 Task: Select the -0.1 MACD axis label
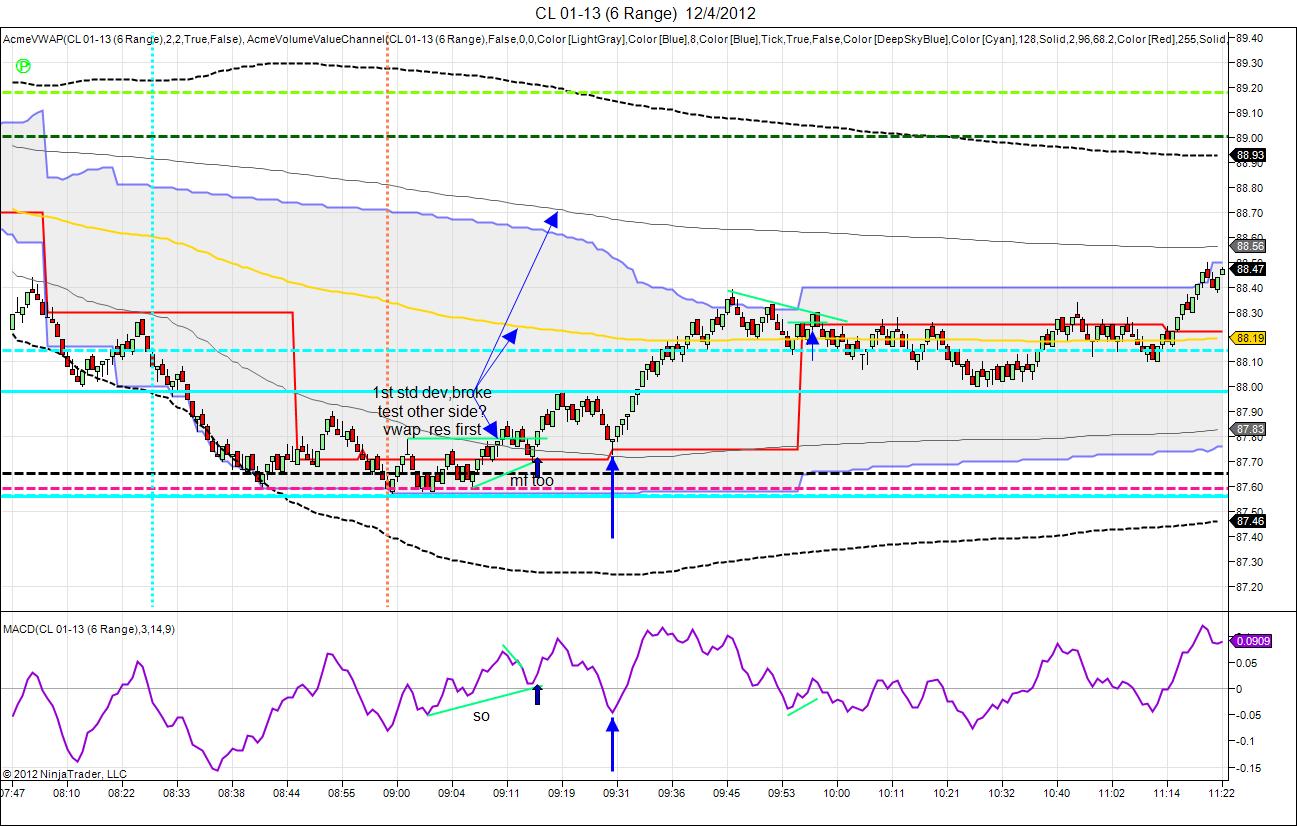(x=1247, y=741)
